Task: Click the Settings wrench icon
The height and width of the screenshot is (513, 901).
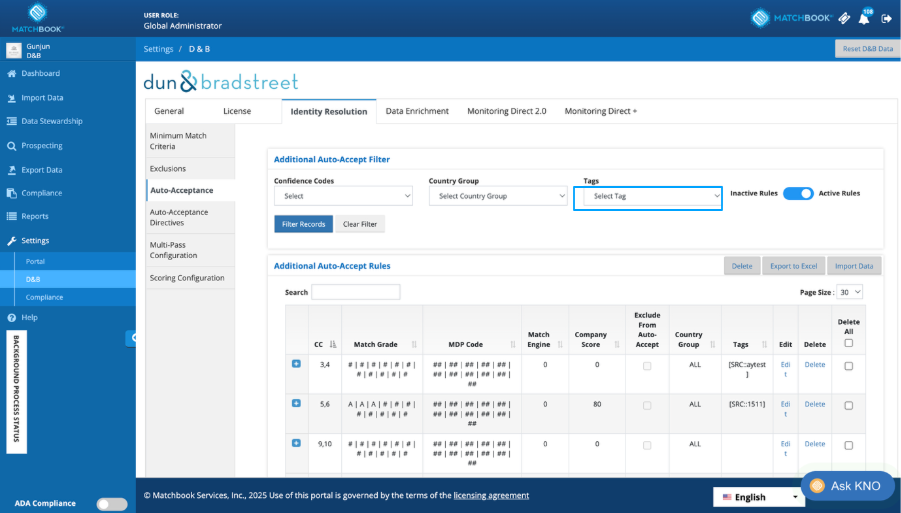Action: (x=11, y=241)
